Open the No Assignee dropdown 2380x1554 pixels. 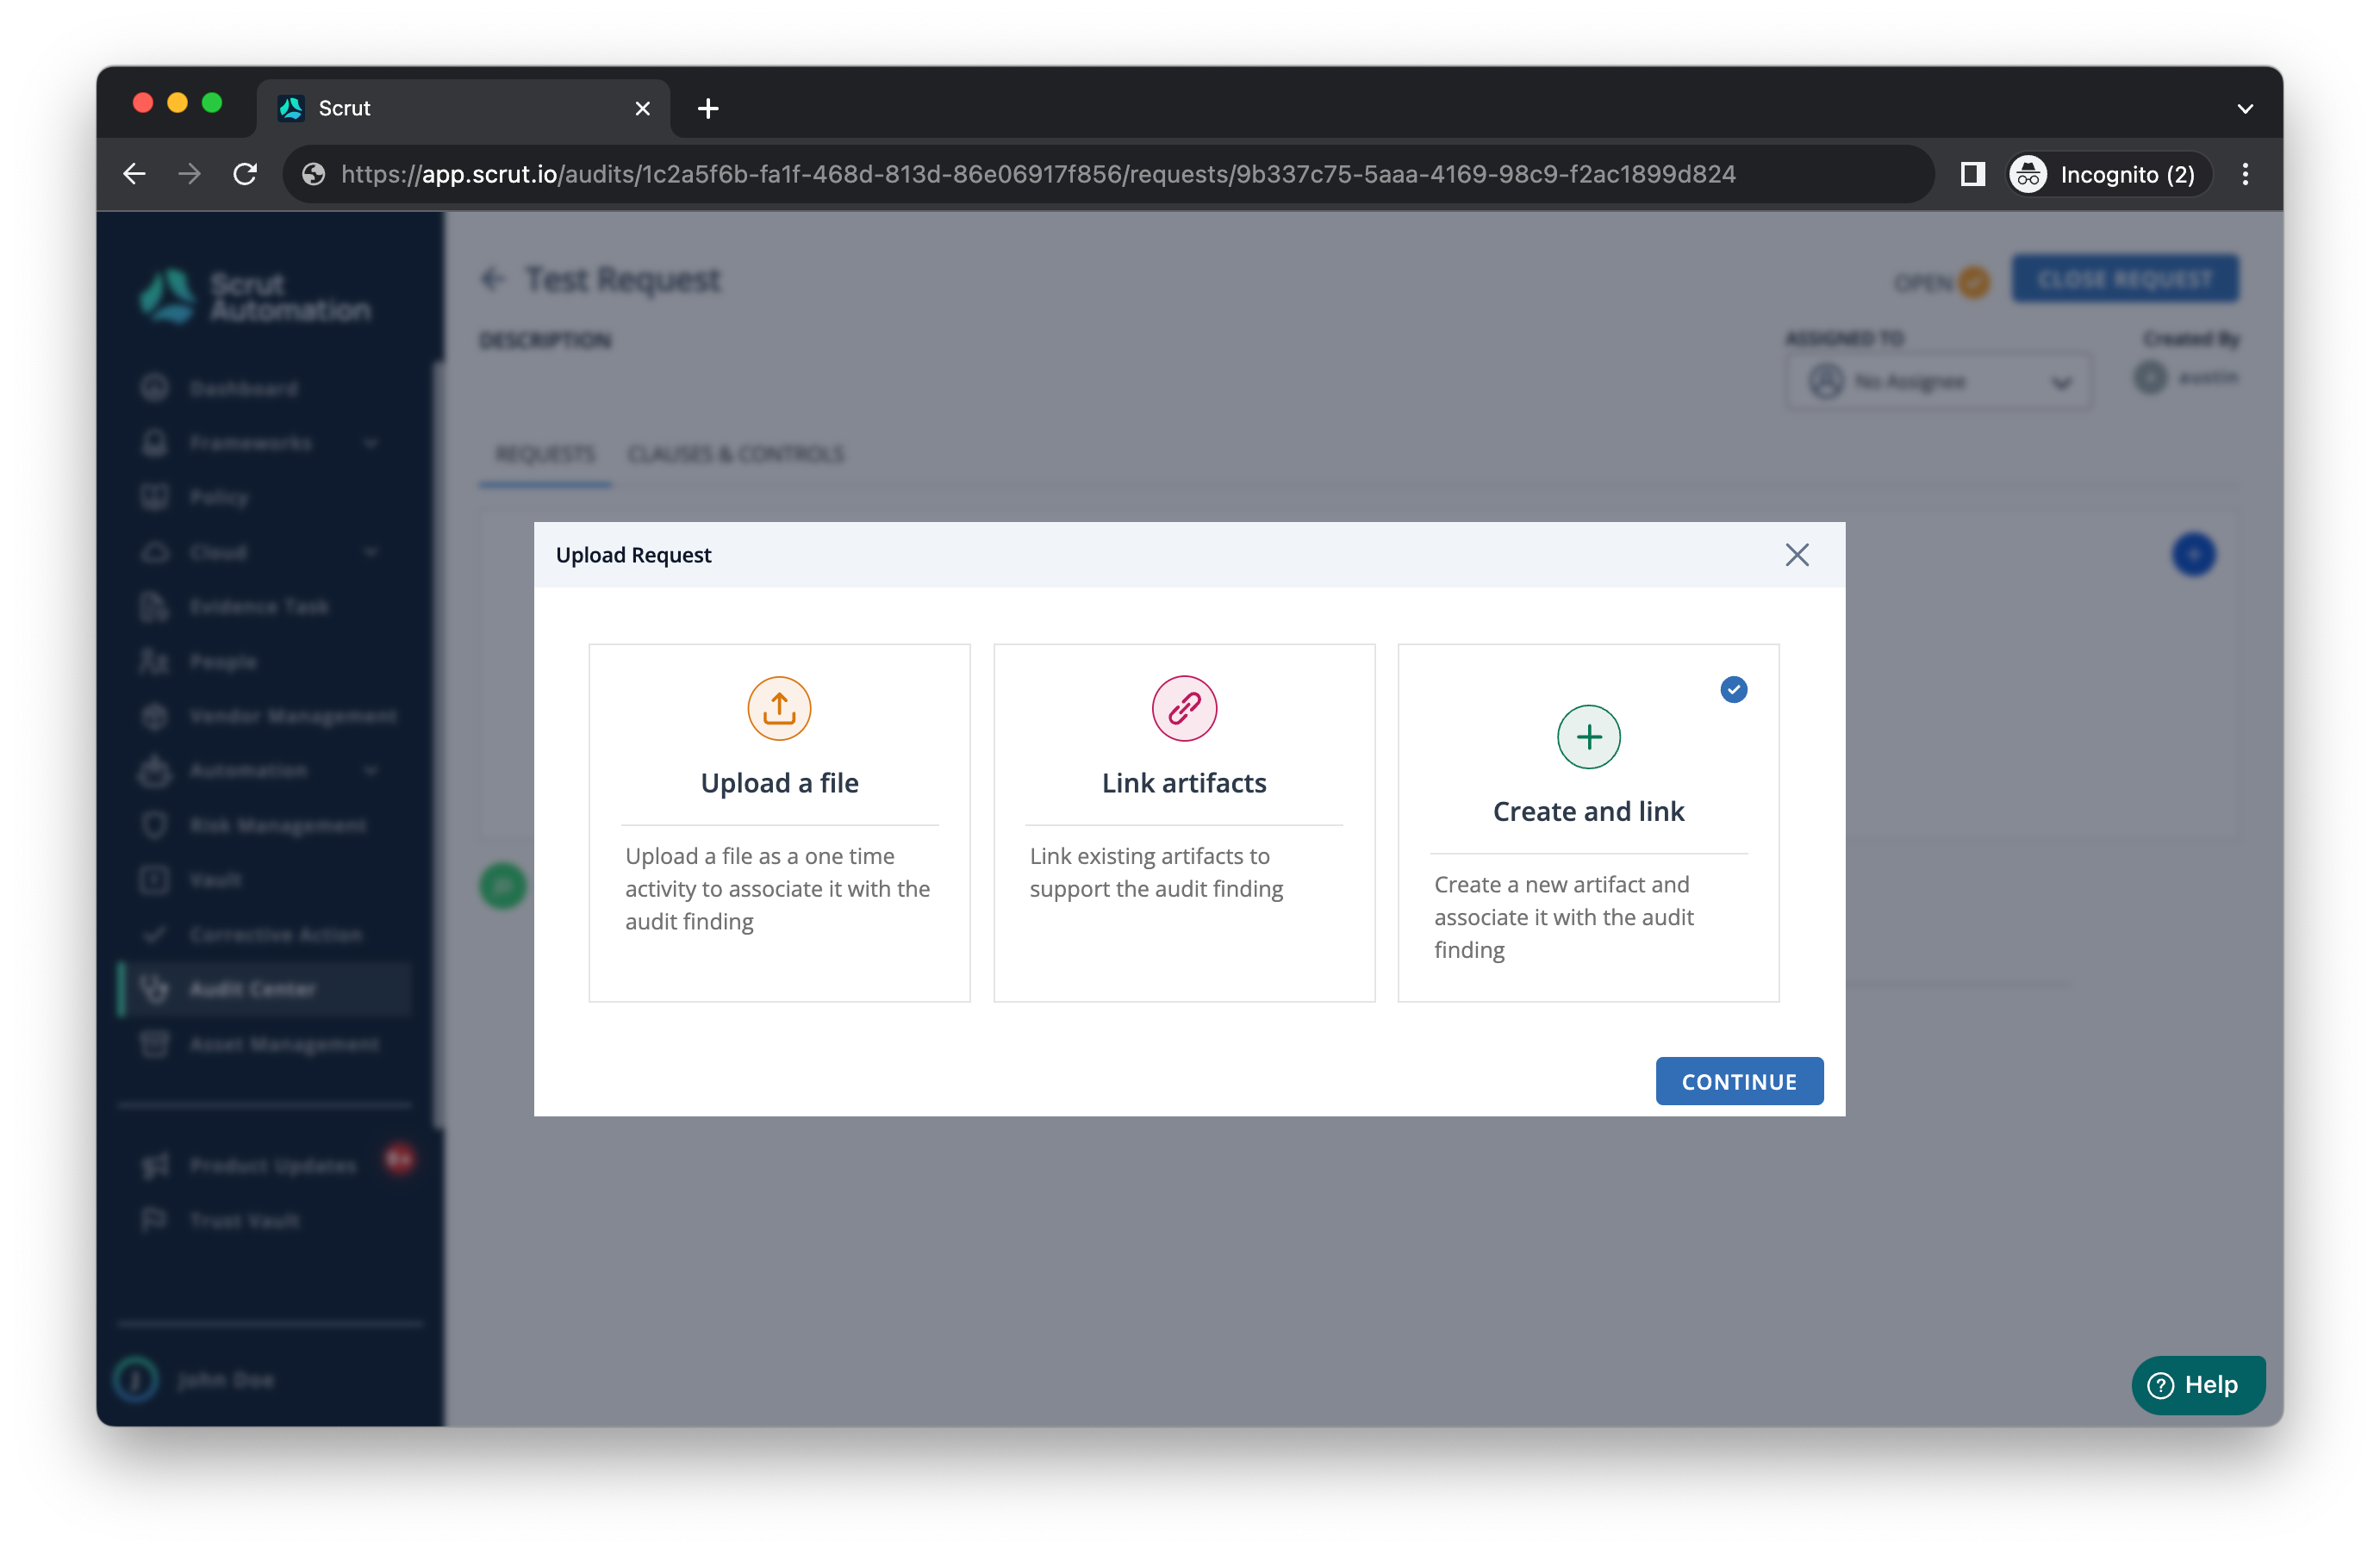coord(1937,381)
